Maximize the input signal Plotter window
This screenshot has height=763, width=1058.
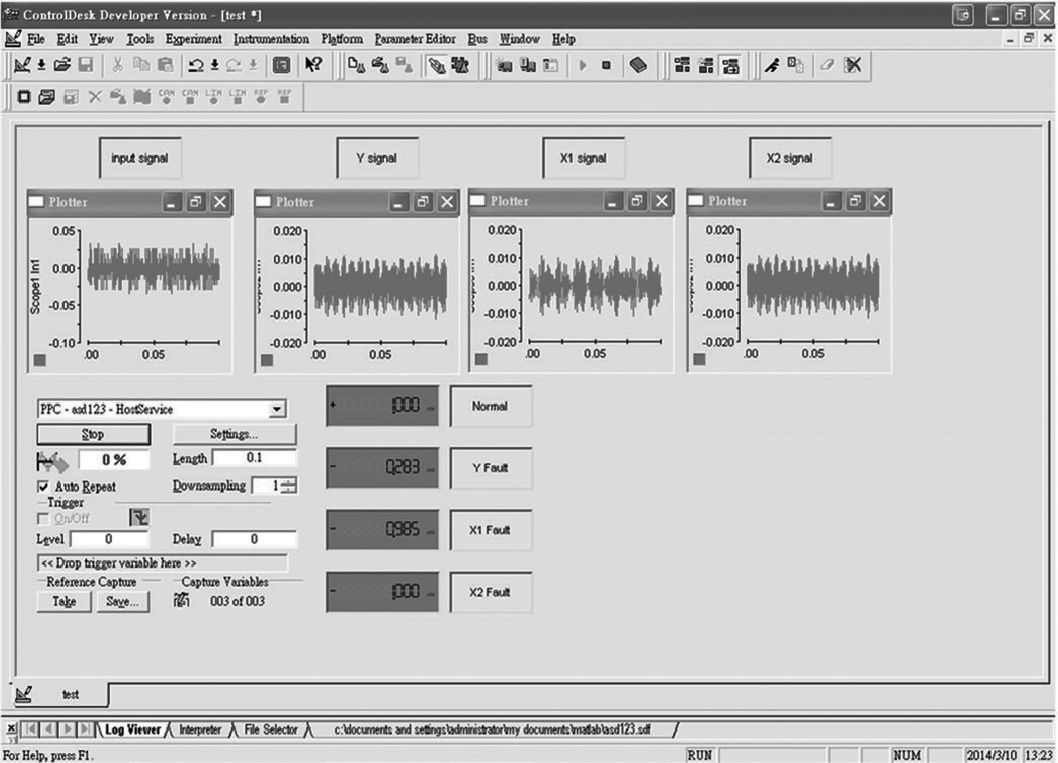click(196, 202)
